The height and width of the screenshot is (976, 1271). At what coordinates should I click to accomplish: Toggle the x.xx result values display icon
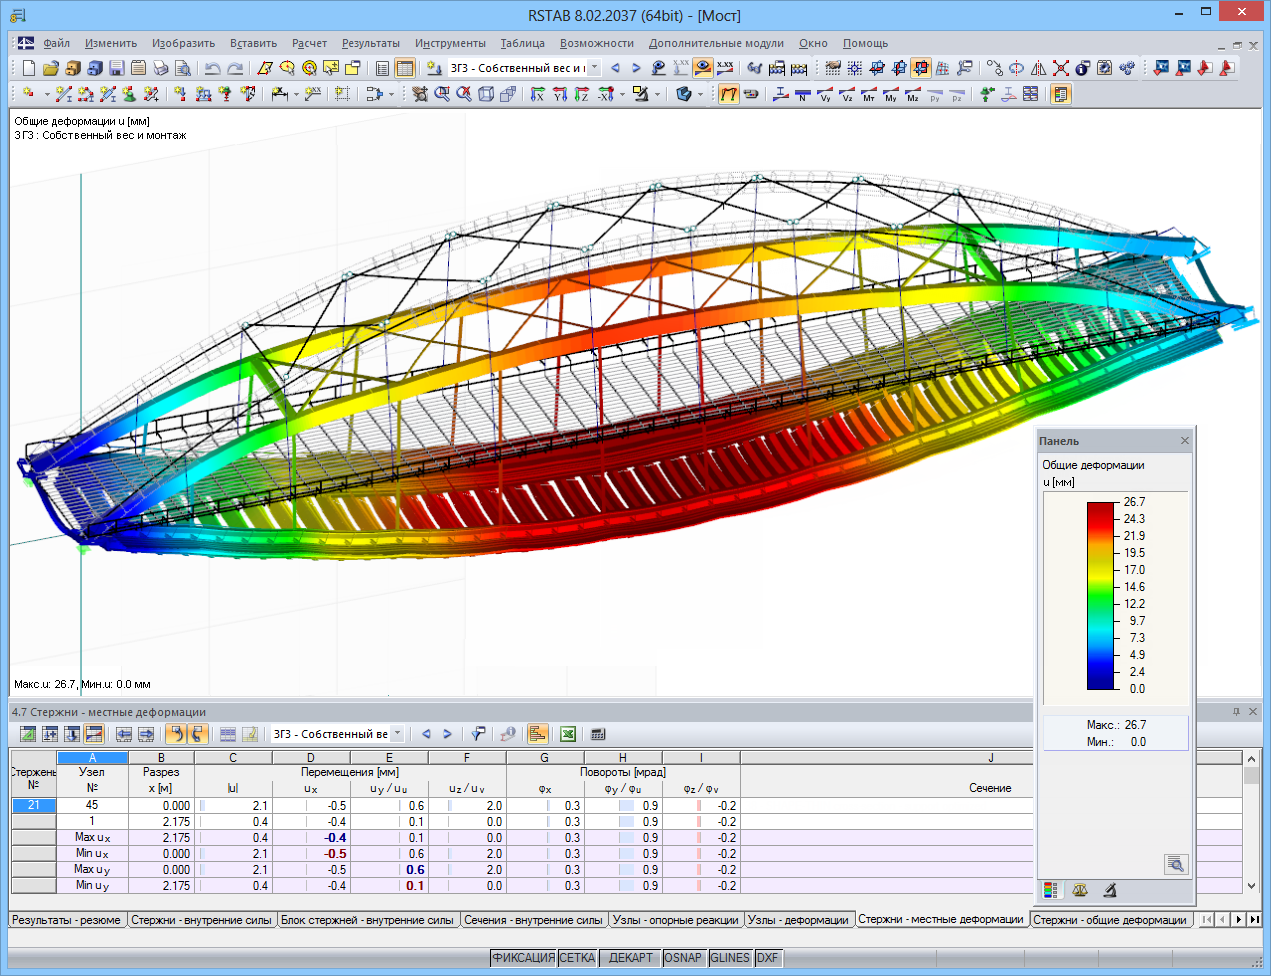click(x=725, y=68)
